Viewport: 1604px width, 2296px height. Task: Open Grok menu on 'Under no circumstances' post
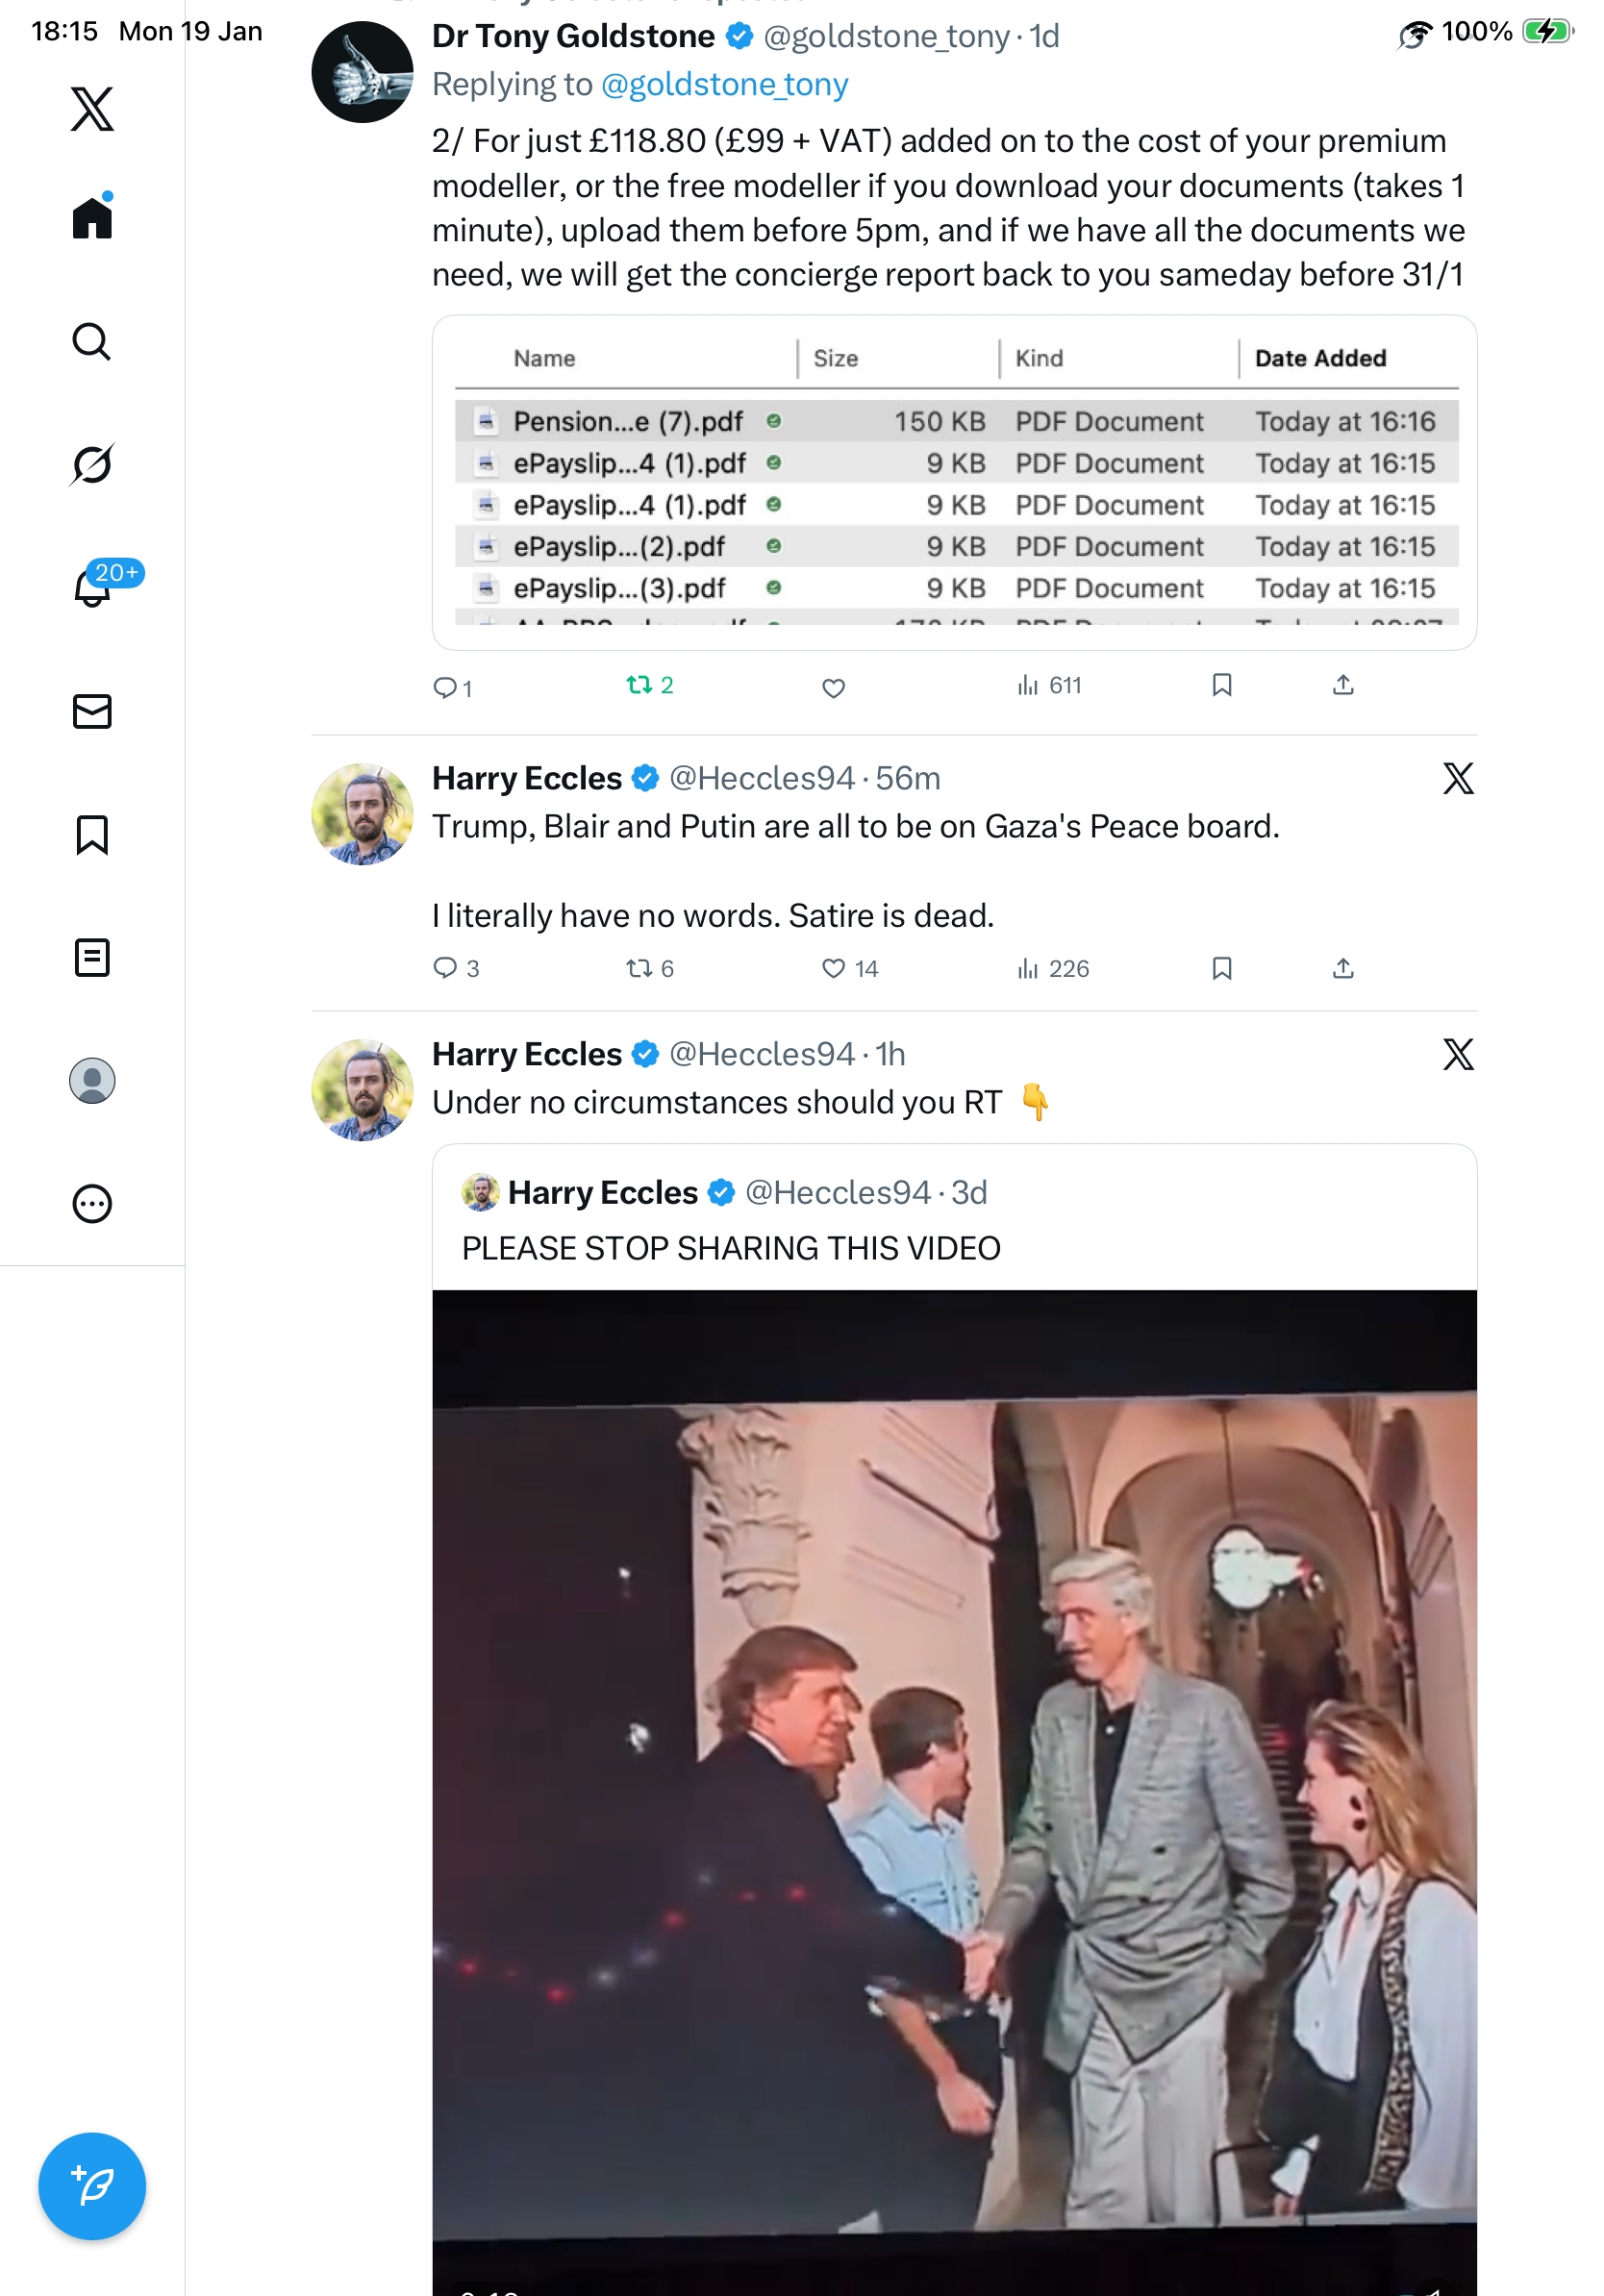click(1457, 1054)
